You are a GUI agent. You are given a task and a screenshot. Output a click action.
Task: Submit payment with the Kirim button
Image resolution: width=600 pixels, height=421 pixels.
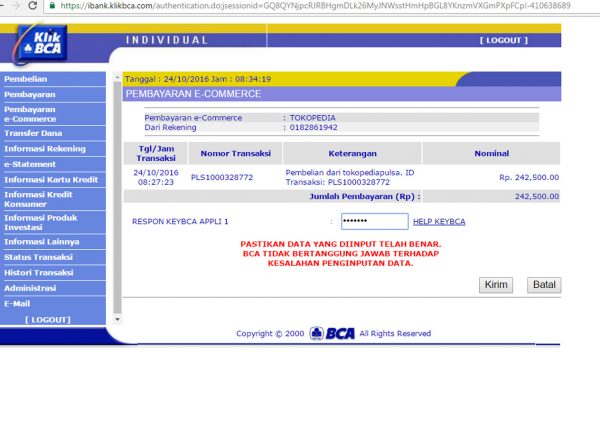pos(496,285)
